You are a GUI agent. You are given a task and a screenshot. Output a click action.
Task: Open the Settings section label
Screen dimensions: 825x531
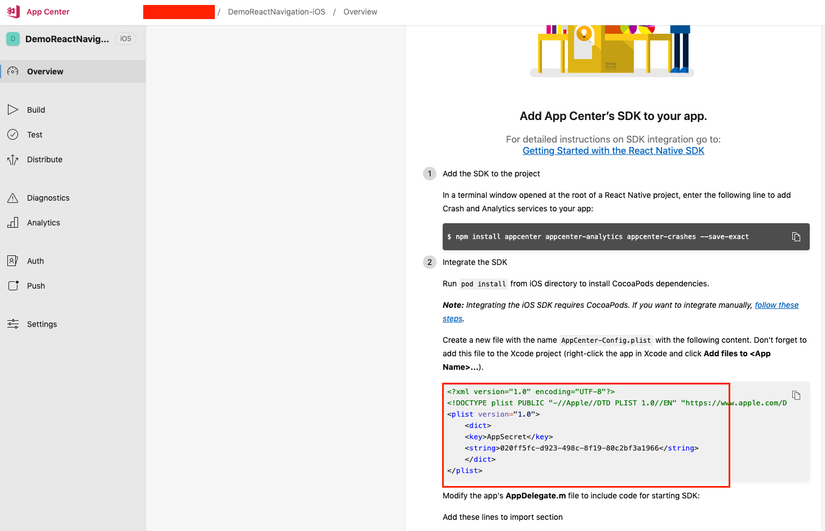(x=42, y=324)
